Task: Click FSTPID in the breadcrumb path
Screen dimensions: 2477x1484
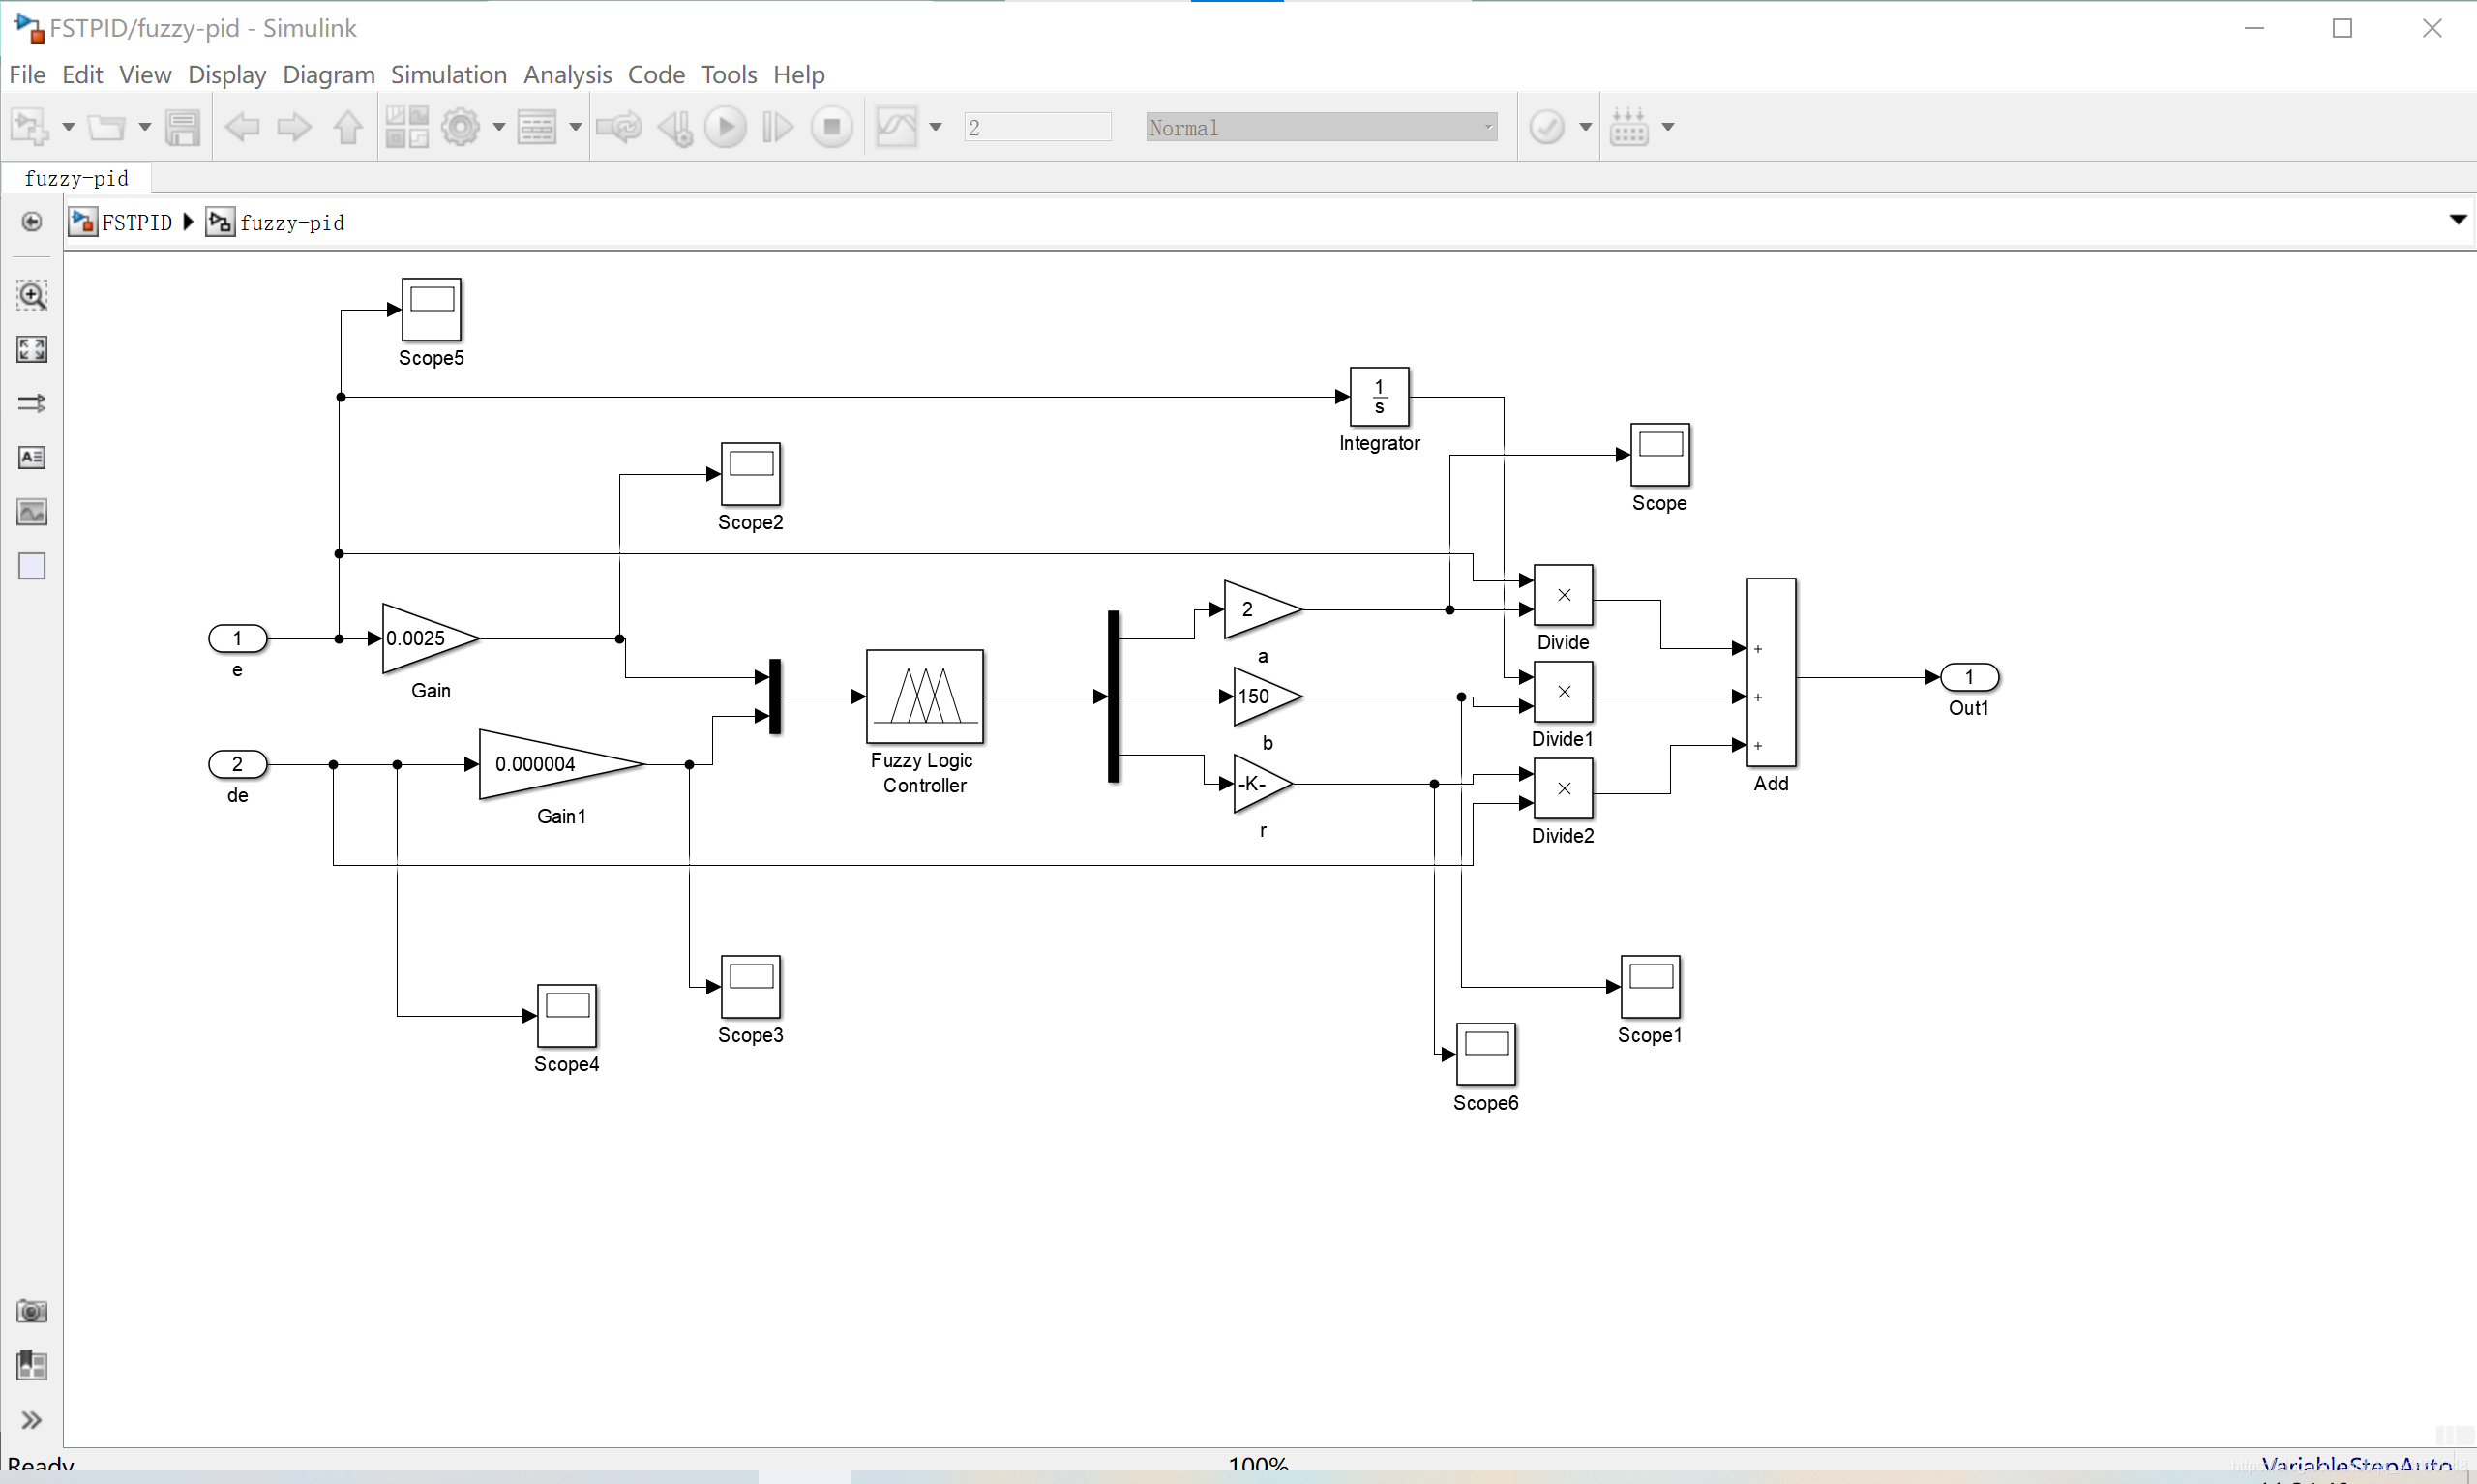Action: [x=137, y=222]
